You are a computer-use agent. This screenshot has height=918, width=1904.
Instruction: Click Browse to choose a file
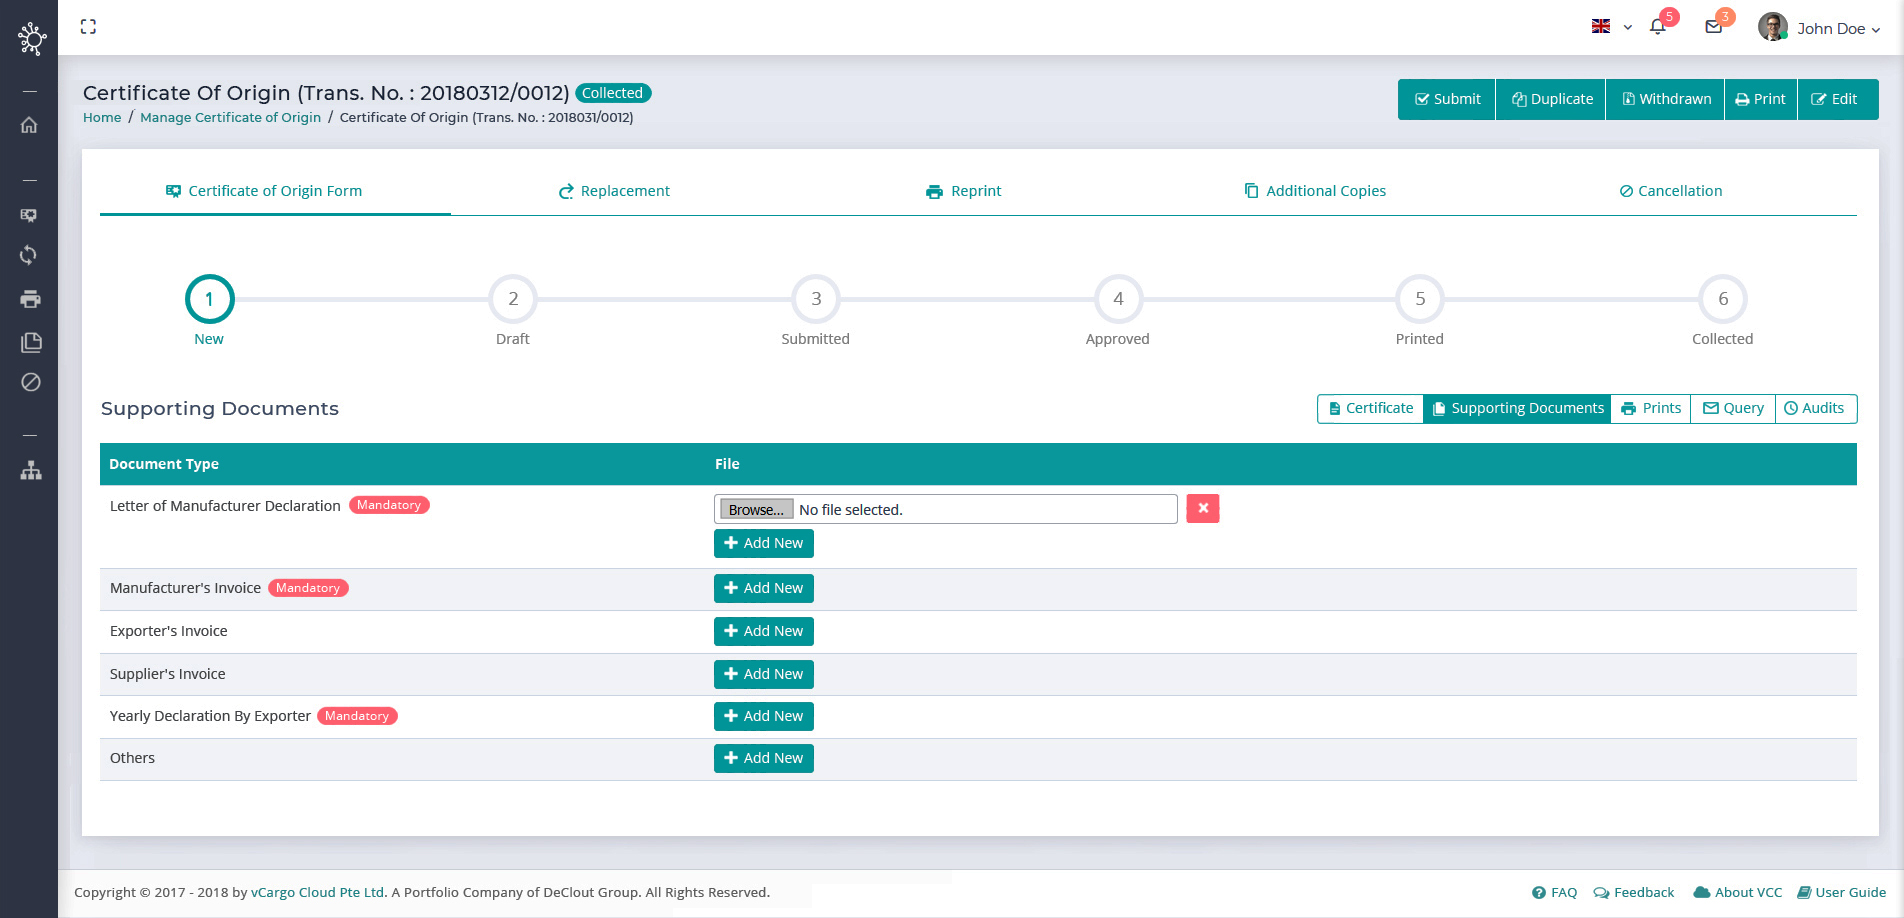coord(756,510)
